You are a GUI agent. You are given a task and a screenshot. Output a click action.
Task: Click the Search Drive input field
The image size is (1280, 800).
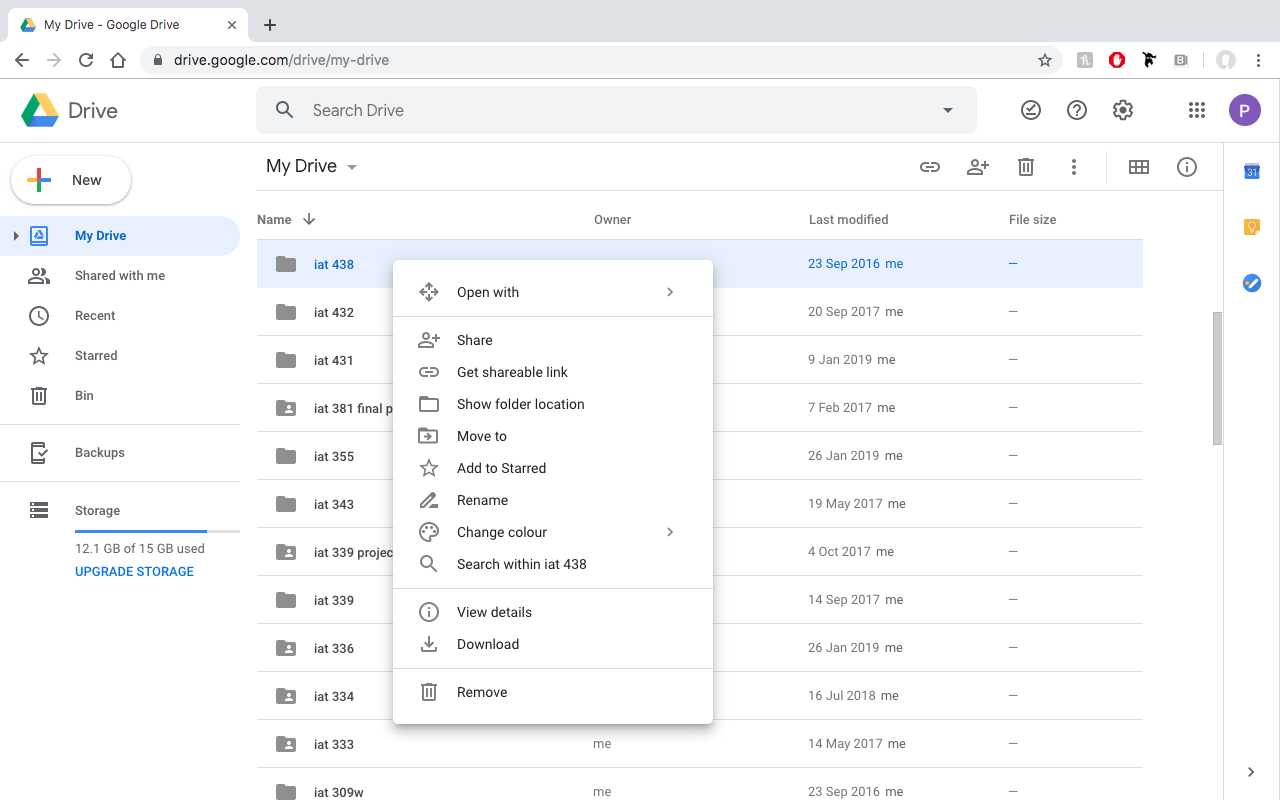(x=600, y=110)
